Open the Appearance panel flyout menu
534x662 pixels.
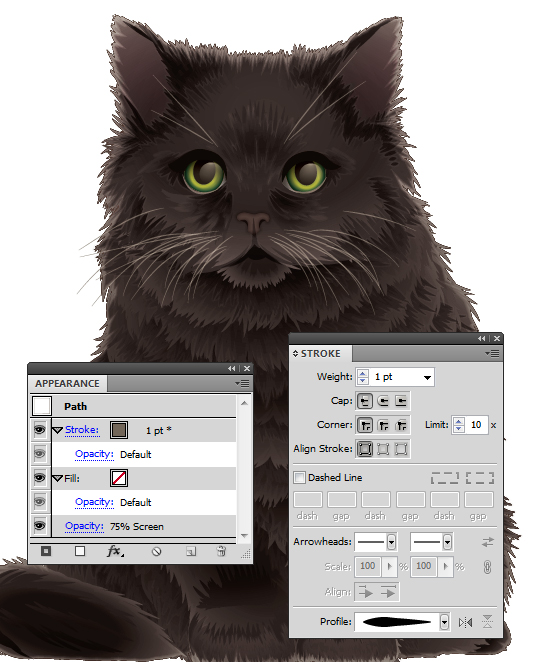(x=243, y=383)
